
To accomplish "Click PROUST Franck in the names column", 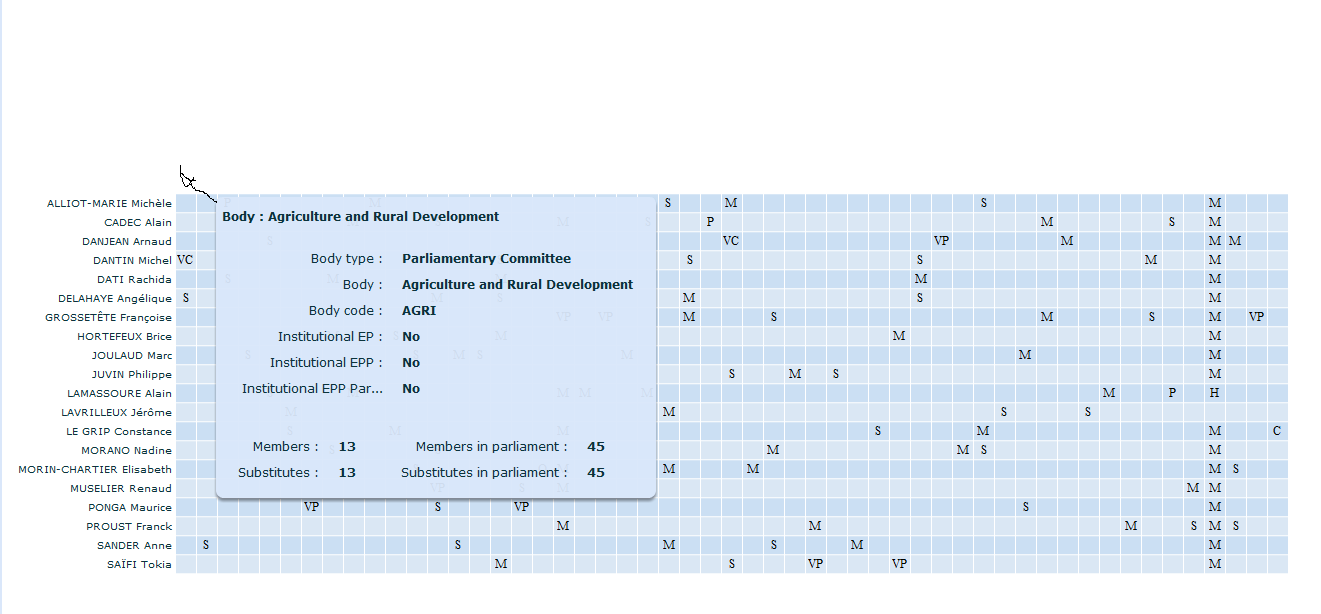I will (129, 526).
